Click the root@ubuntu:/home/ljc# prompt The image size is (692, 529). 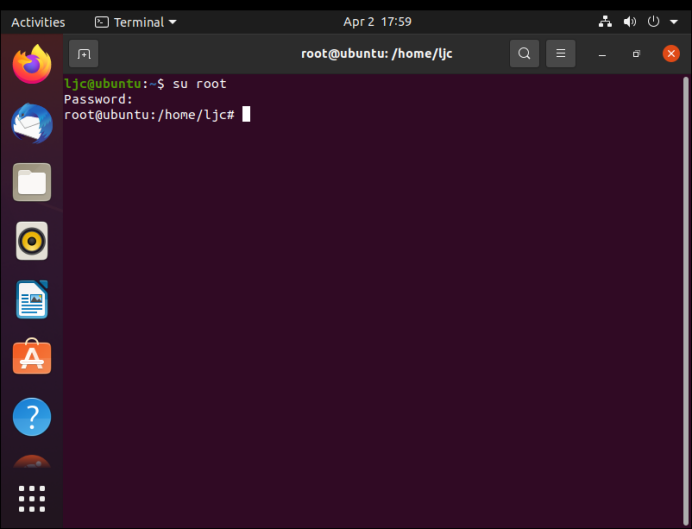149,115
